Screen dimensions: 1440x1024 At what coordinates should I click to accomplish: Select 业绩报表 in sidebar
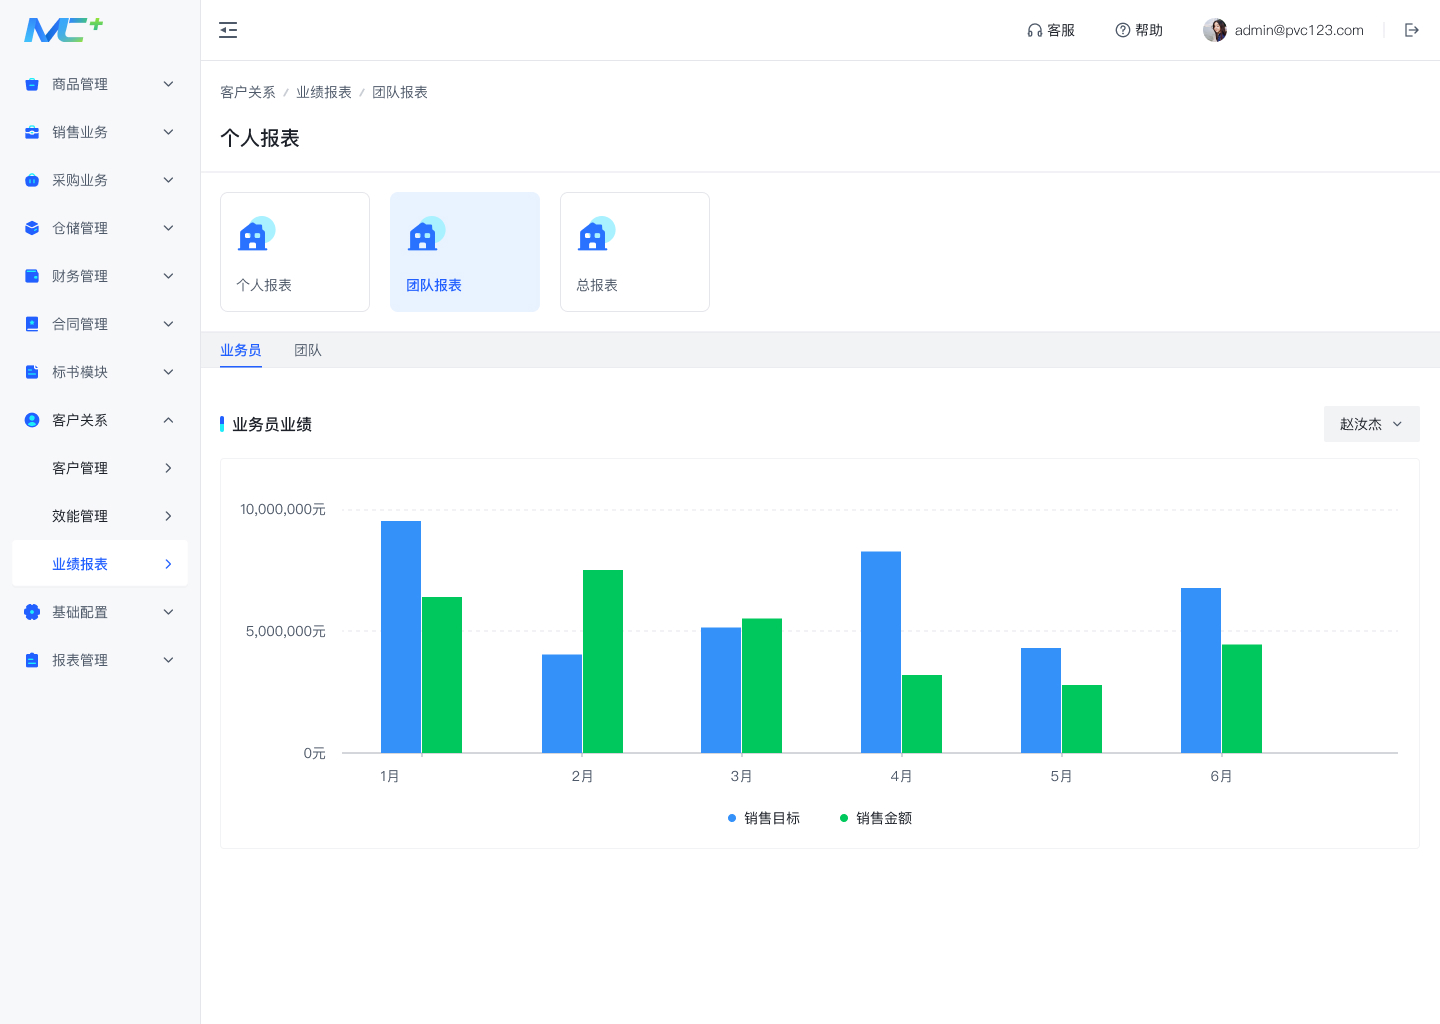point(100,564)
